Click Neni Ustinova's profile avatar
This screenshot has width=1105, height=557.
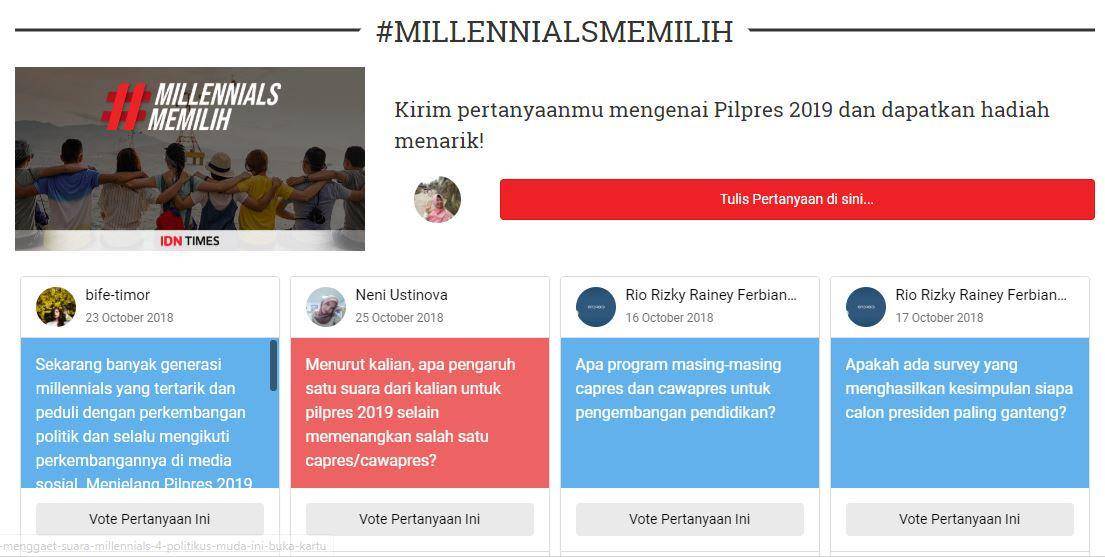click(326, 307)
